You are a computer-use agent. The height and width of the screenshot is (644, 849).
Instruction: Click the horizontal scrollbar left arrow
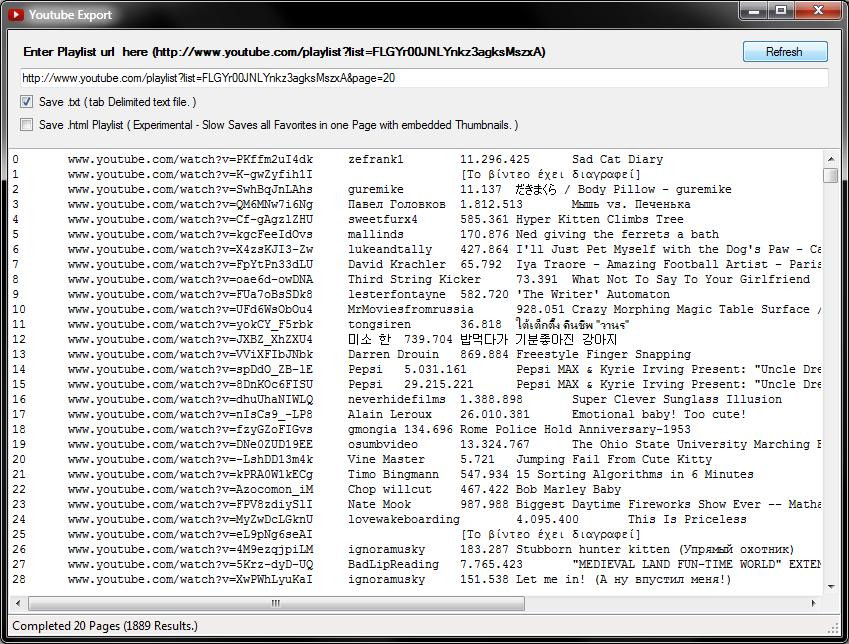tap(18, 603)
